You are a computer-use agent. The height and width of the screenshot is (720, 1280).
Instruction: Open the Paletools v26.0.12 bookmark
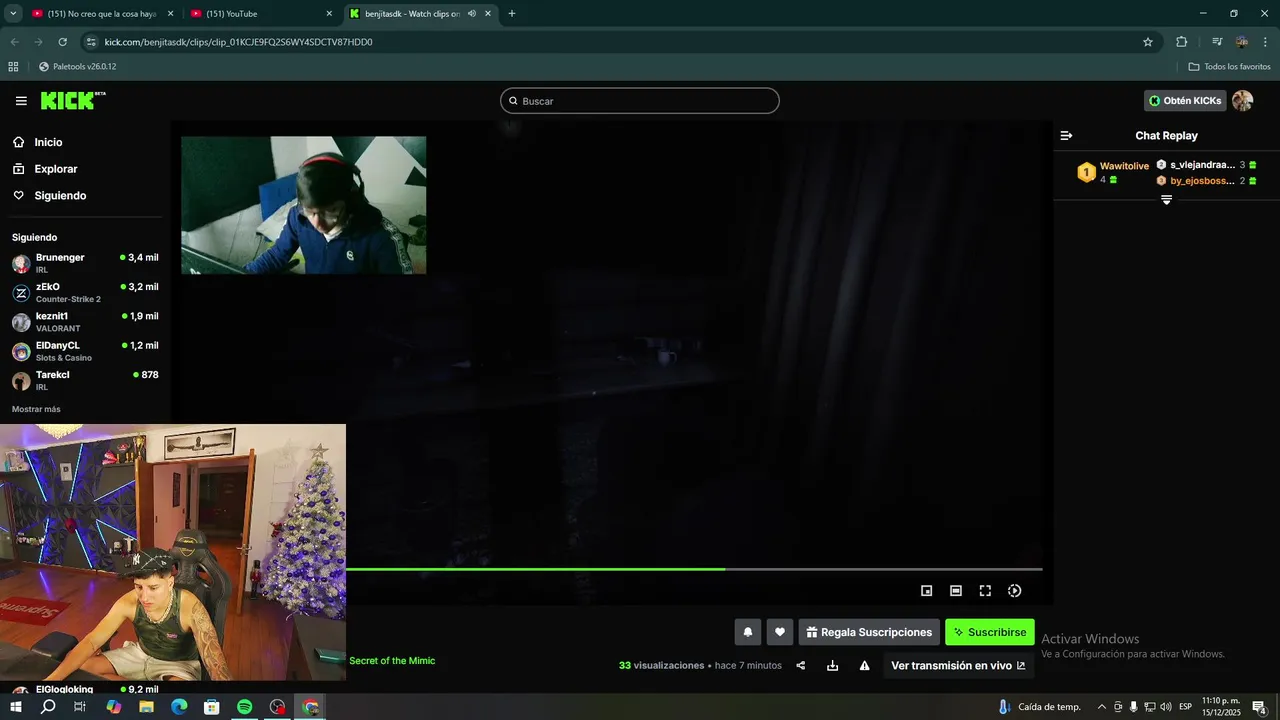point(78,67)
